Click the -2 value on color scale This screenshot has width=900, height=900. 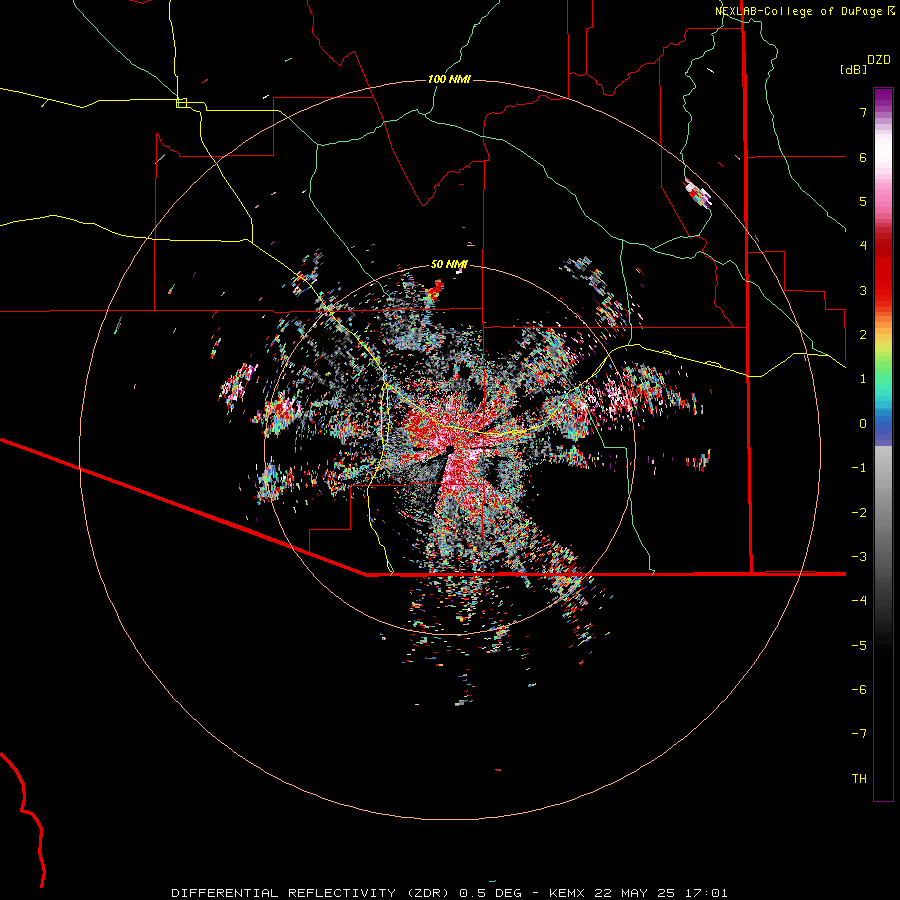point(859,512)
